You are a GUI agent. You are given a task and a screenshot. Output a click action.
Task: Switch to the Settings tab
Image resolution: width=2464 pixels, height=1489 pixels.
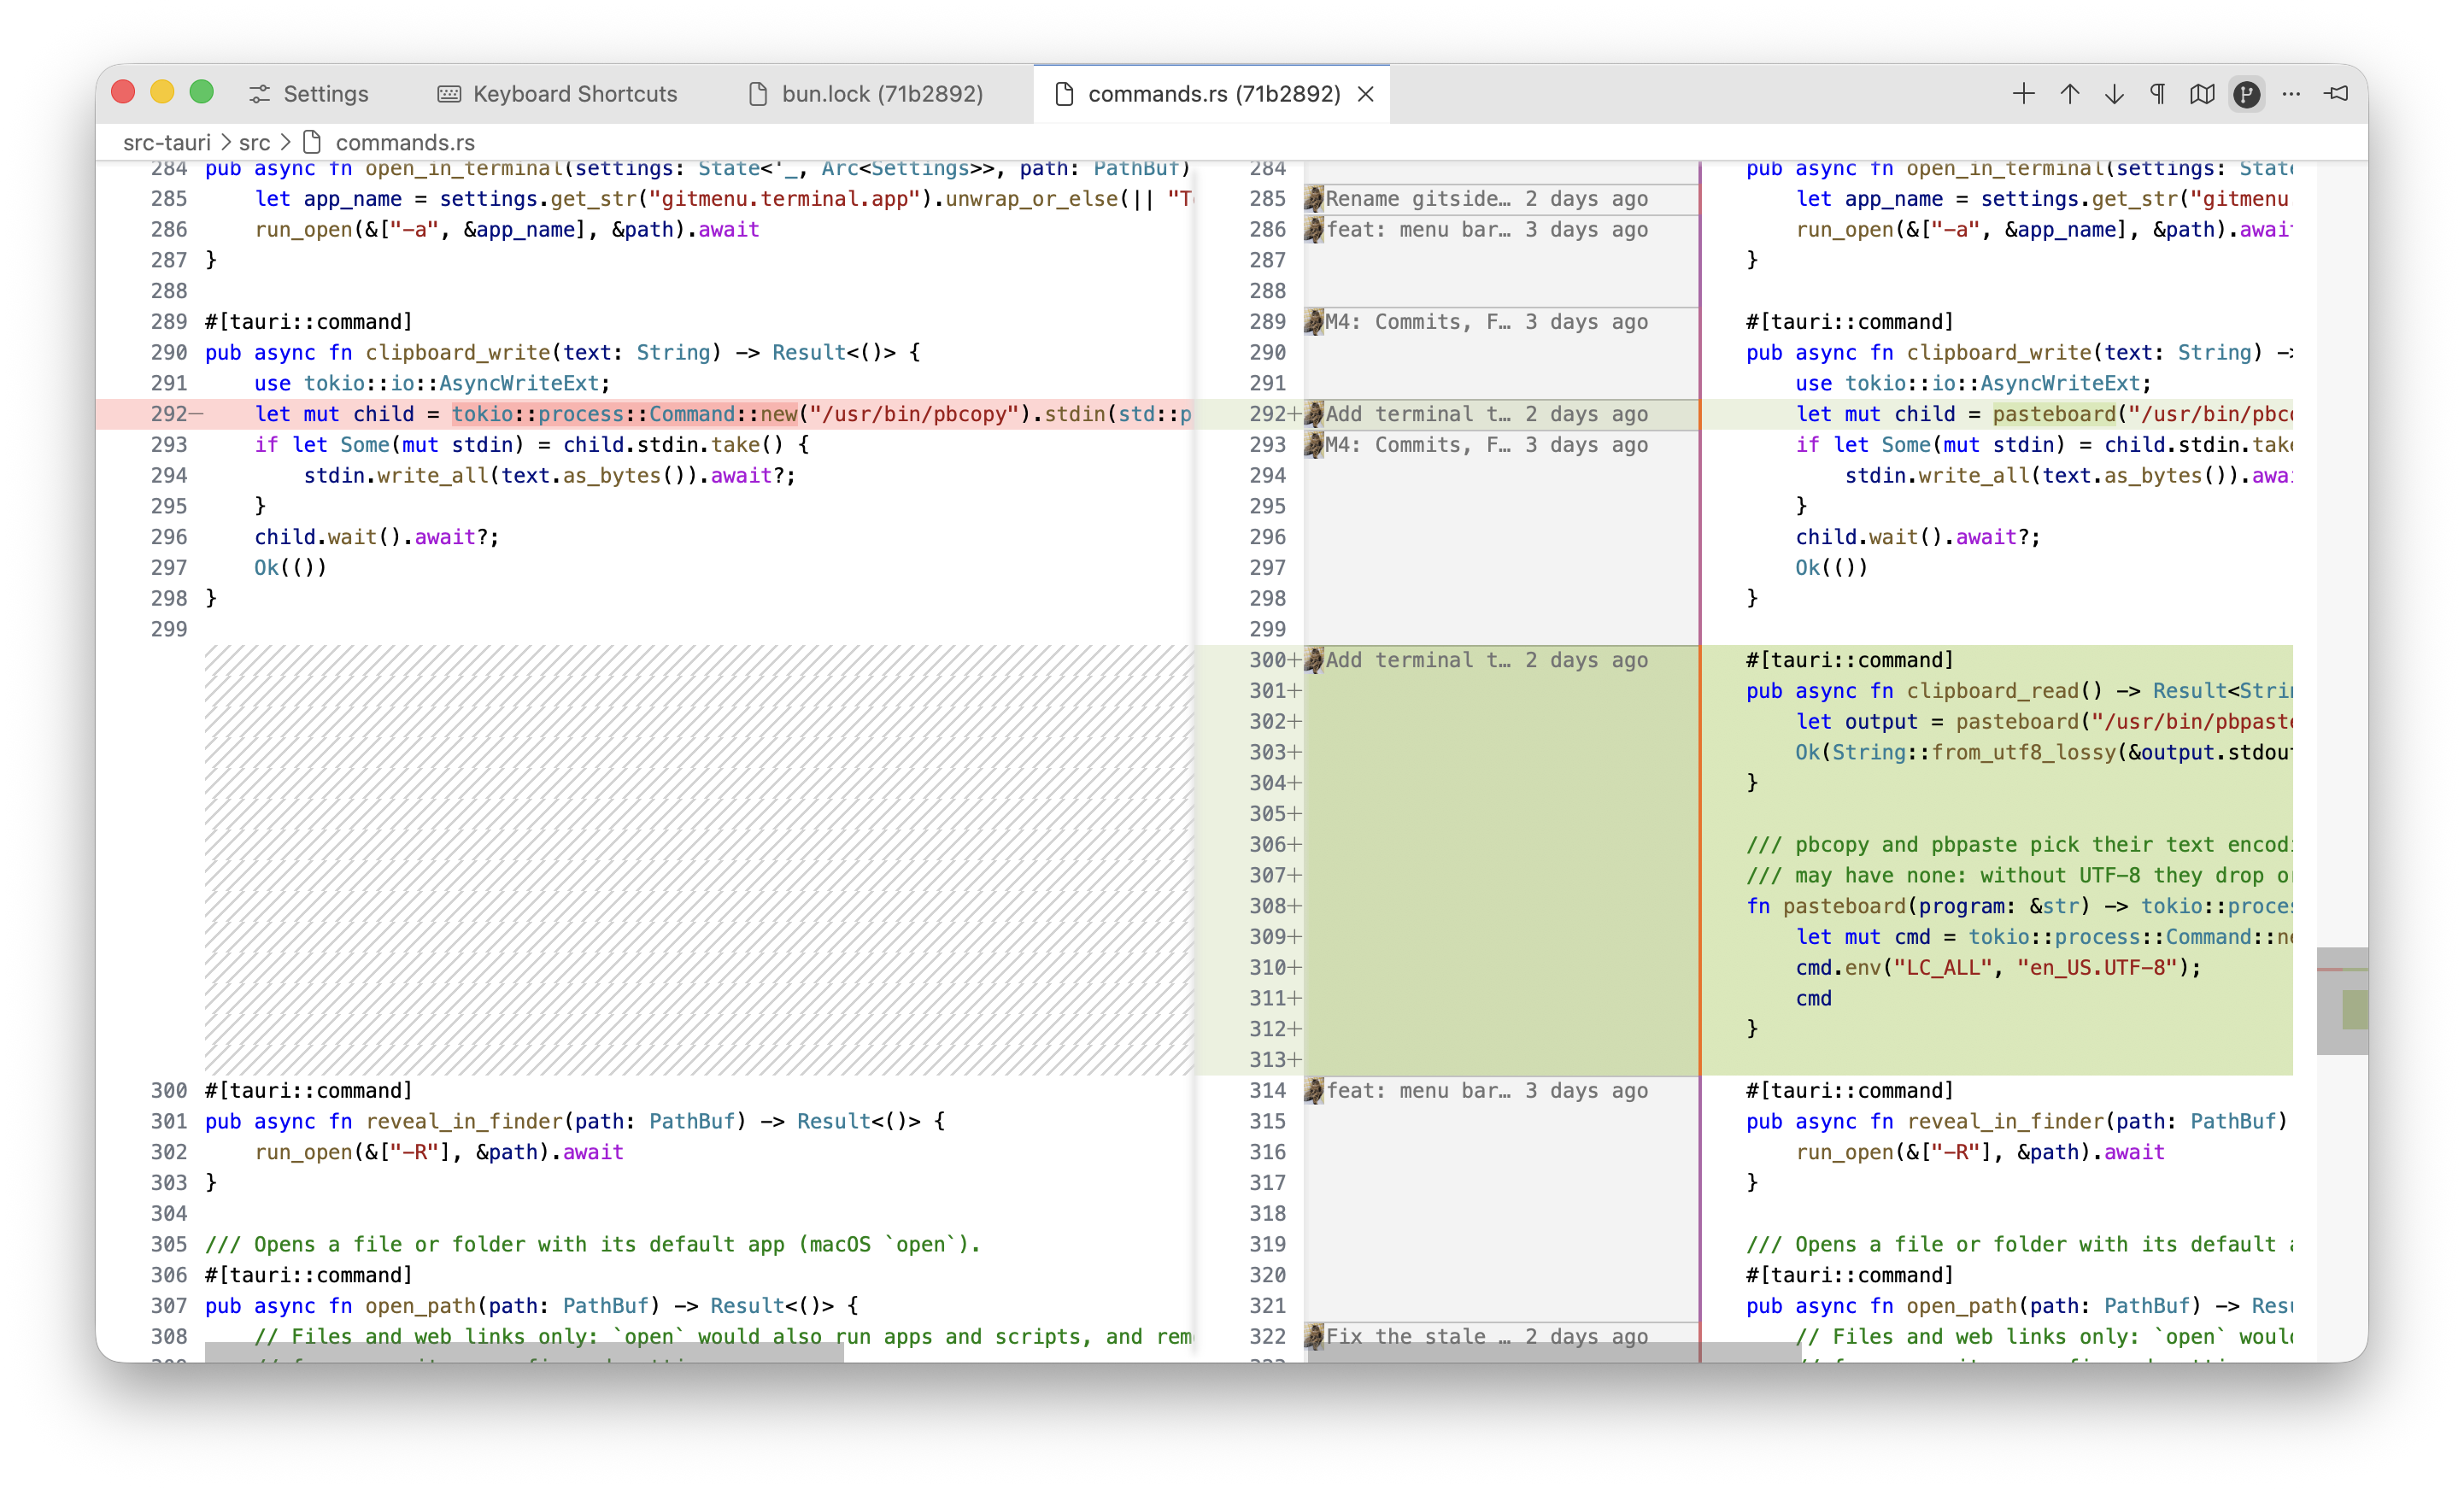point(309,94)
